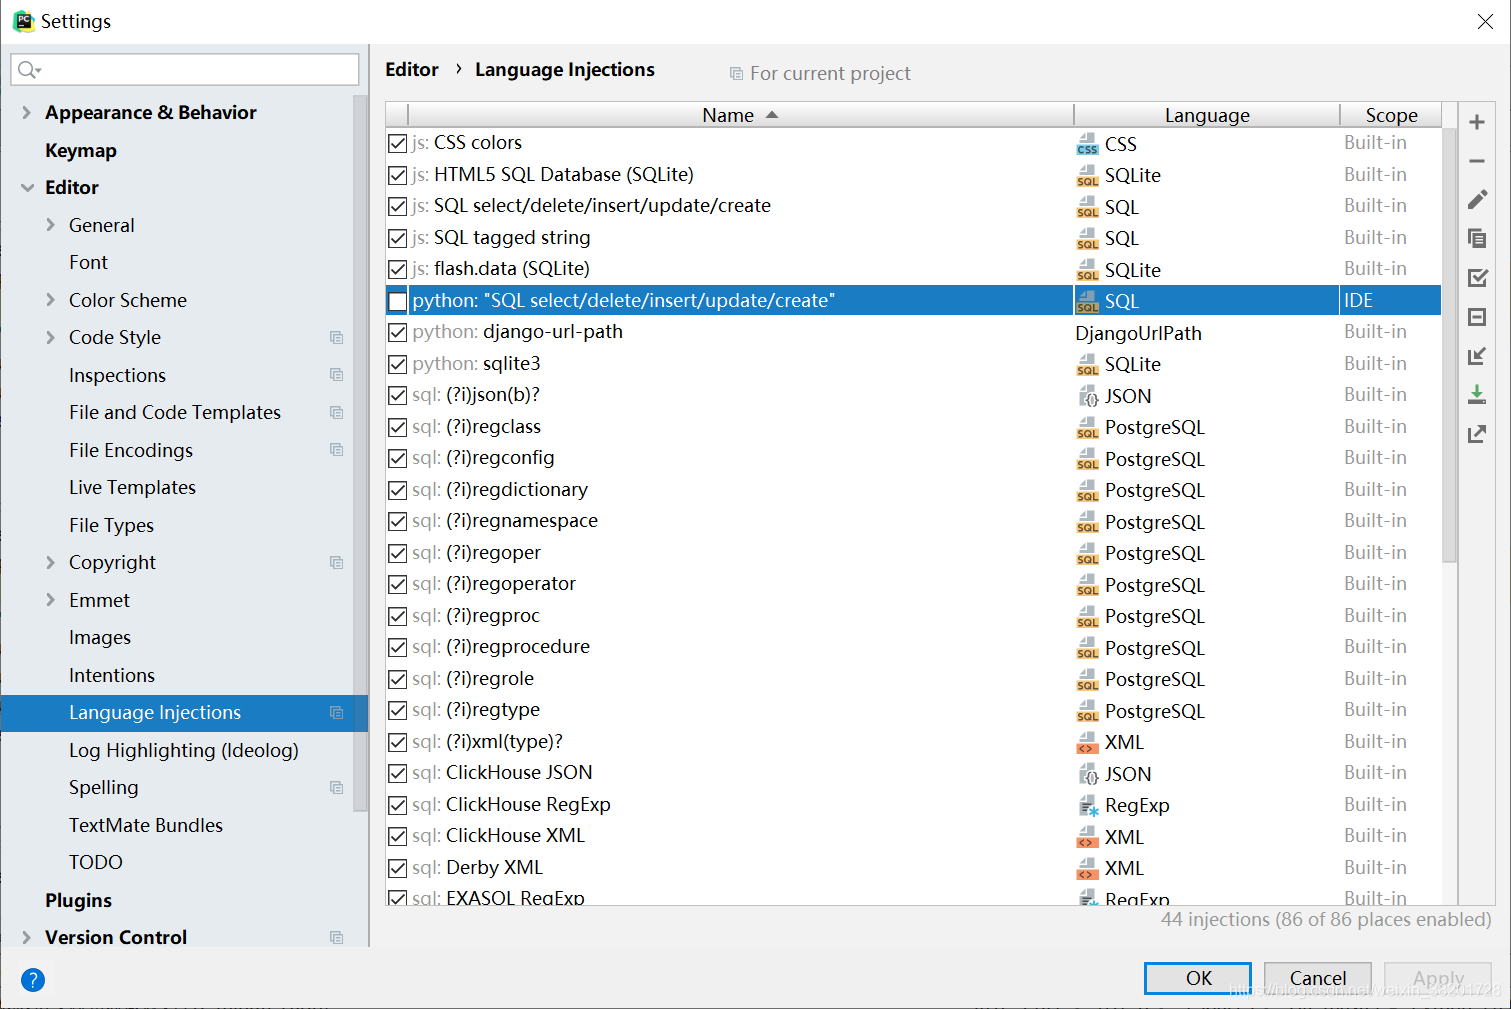
Task: Select TextMate Bundles page
Action: 146,825
